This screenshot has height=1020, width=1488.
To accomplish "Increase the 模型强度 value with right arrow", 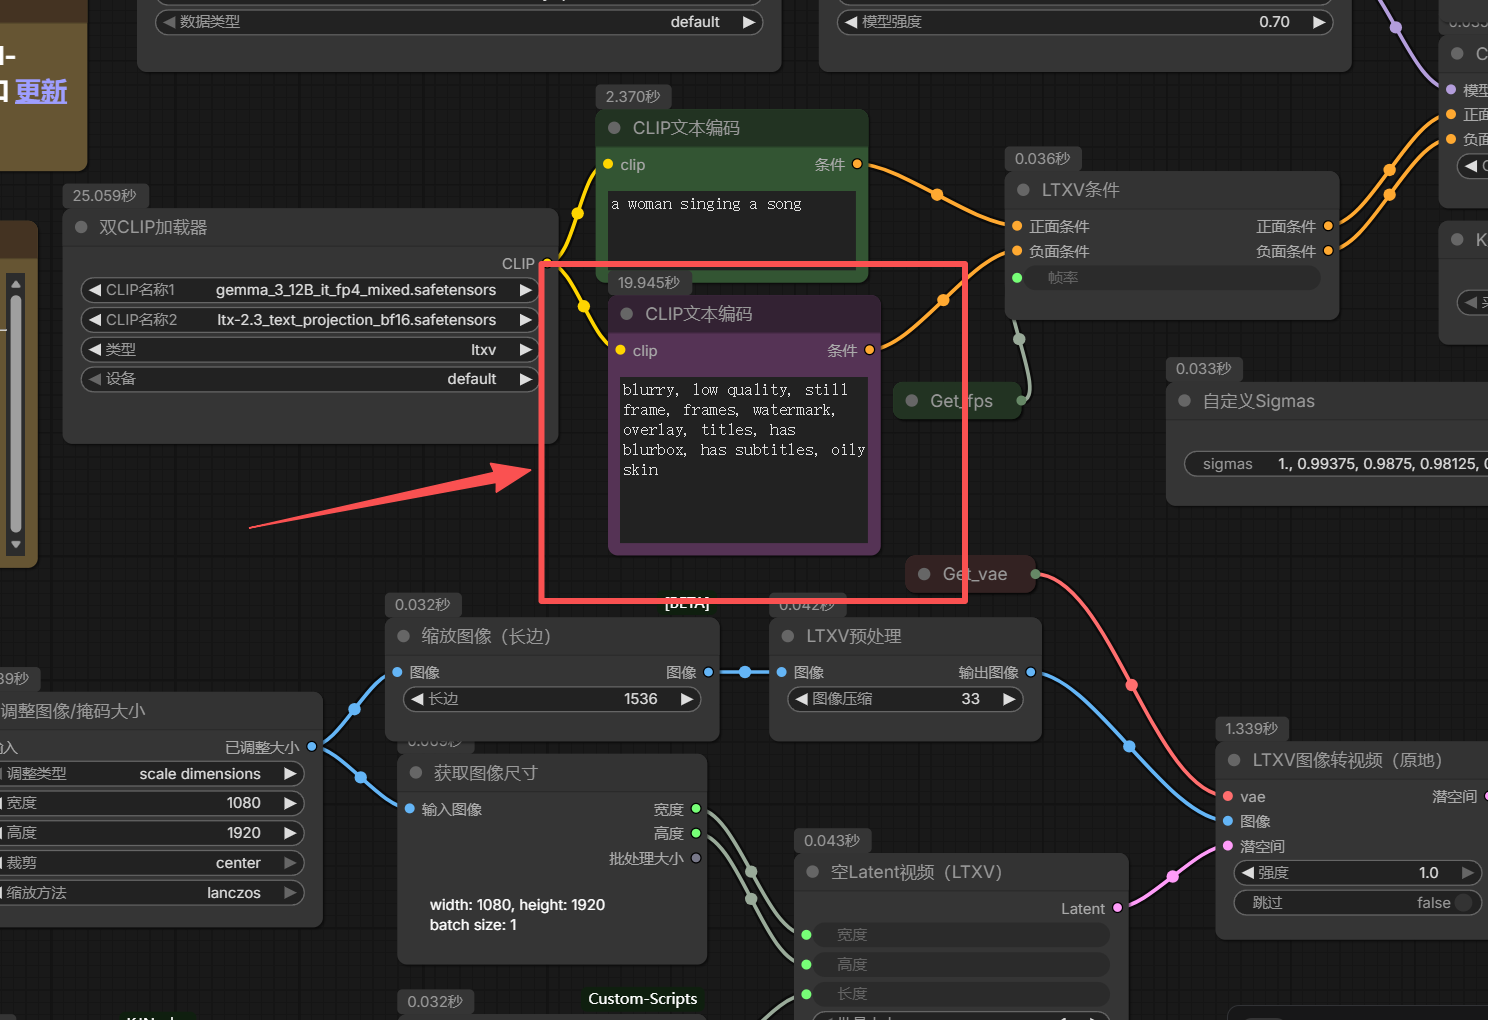I will [x=1319, y=22].
